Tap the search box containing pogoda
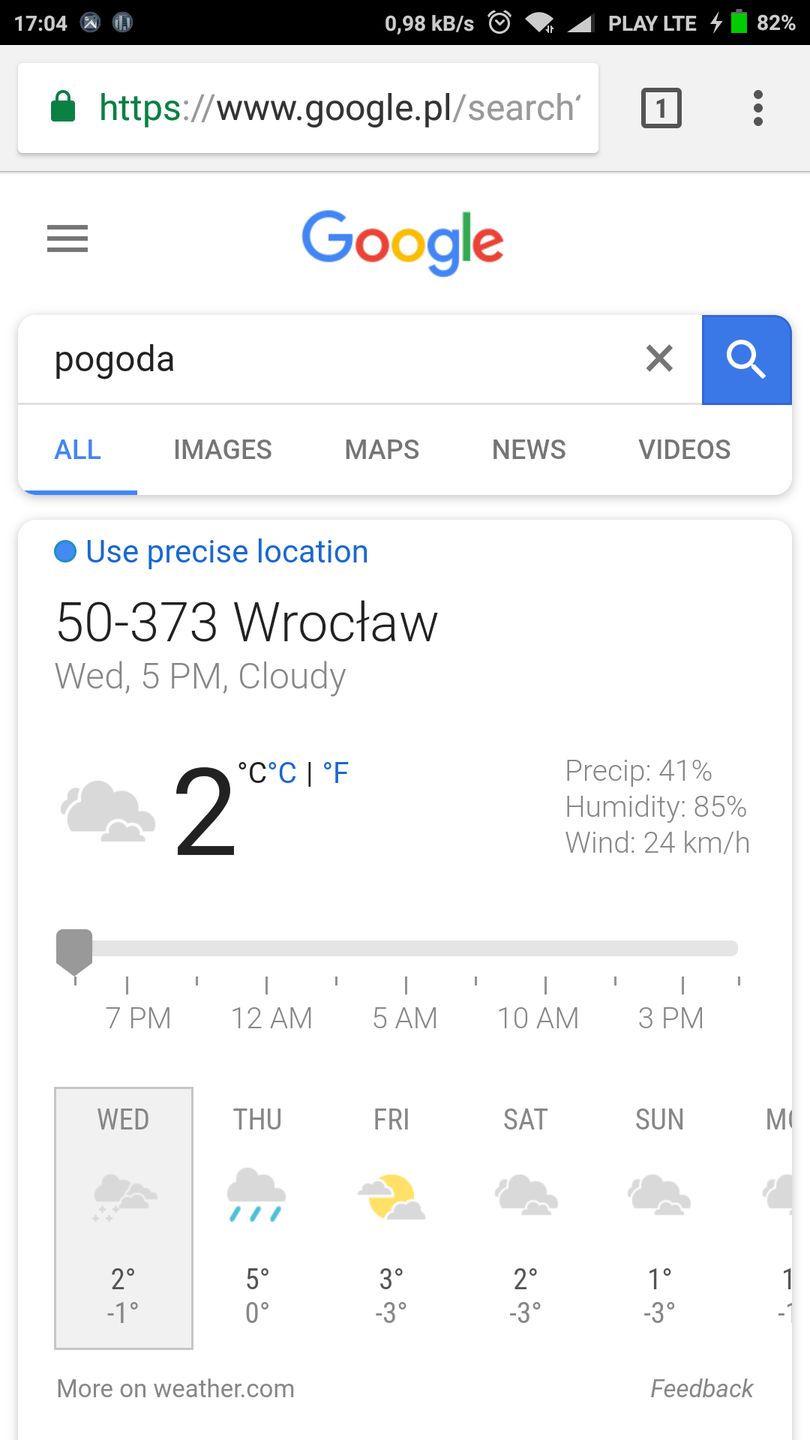Image resolution: width=810 pixels, height=1440 pixels. [330, 359]
